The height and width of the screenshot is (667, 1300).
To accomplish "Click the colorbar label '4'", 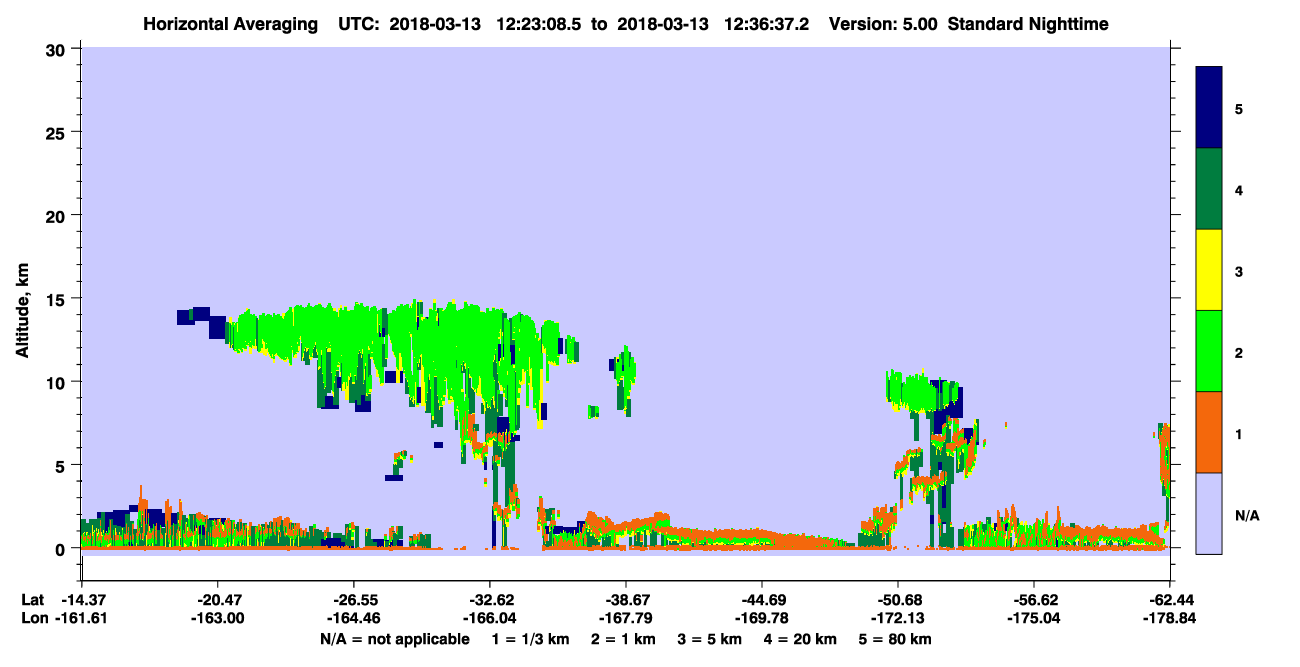I will pyautogui.click(x=1239, y=189).
